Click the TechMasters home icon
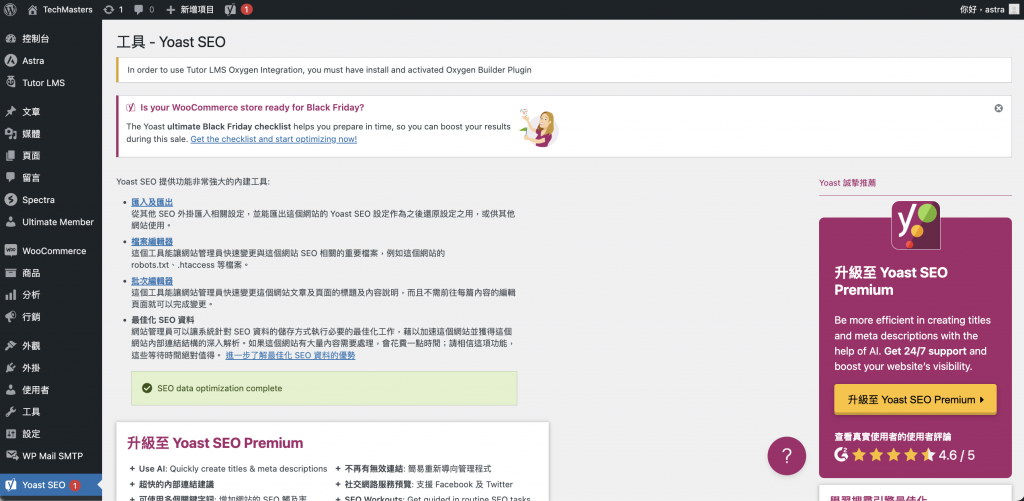The image size is (1024, 501). 33,9
